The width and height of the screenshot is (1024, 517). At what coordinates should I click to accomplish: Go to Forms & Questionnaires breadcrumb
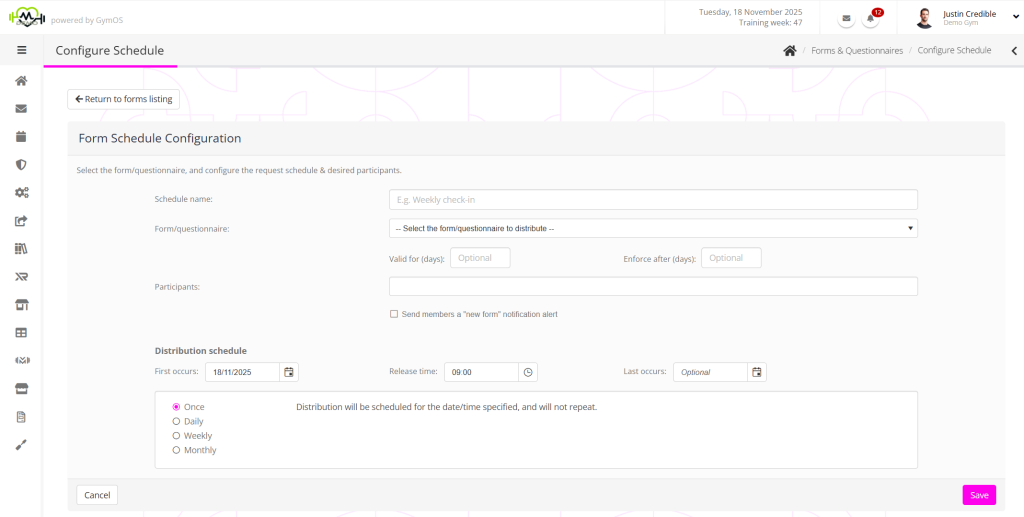(856, 51)
